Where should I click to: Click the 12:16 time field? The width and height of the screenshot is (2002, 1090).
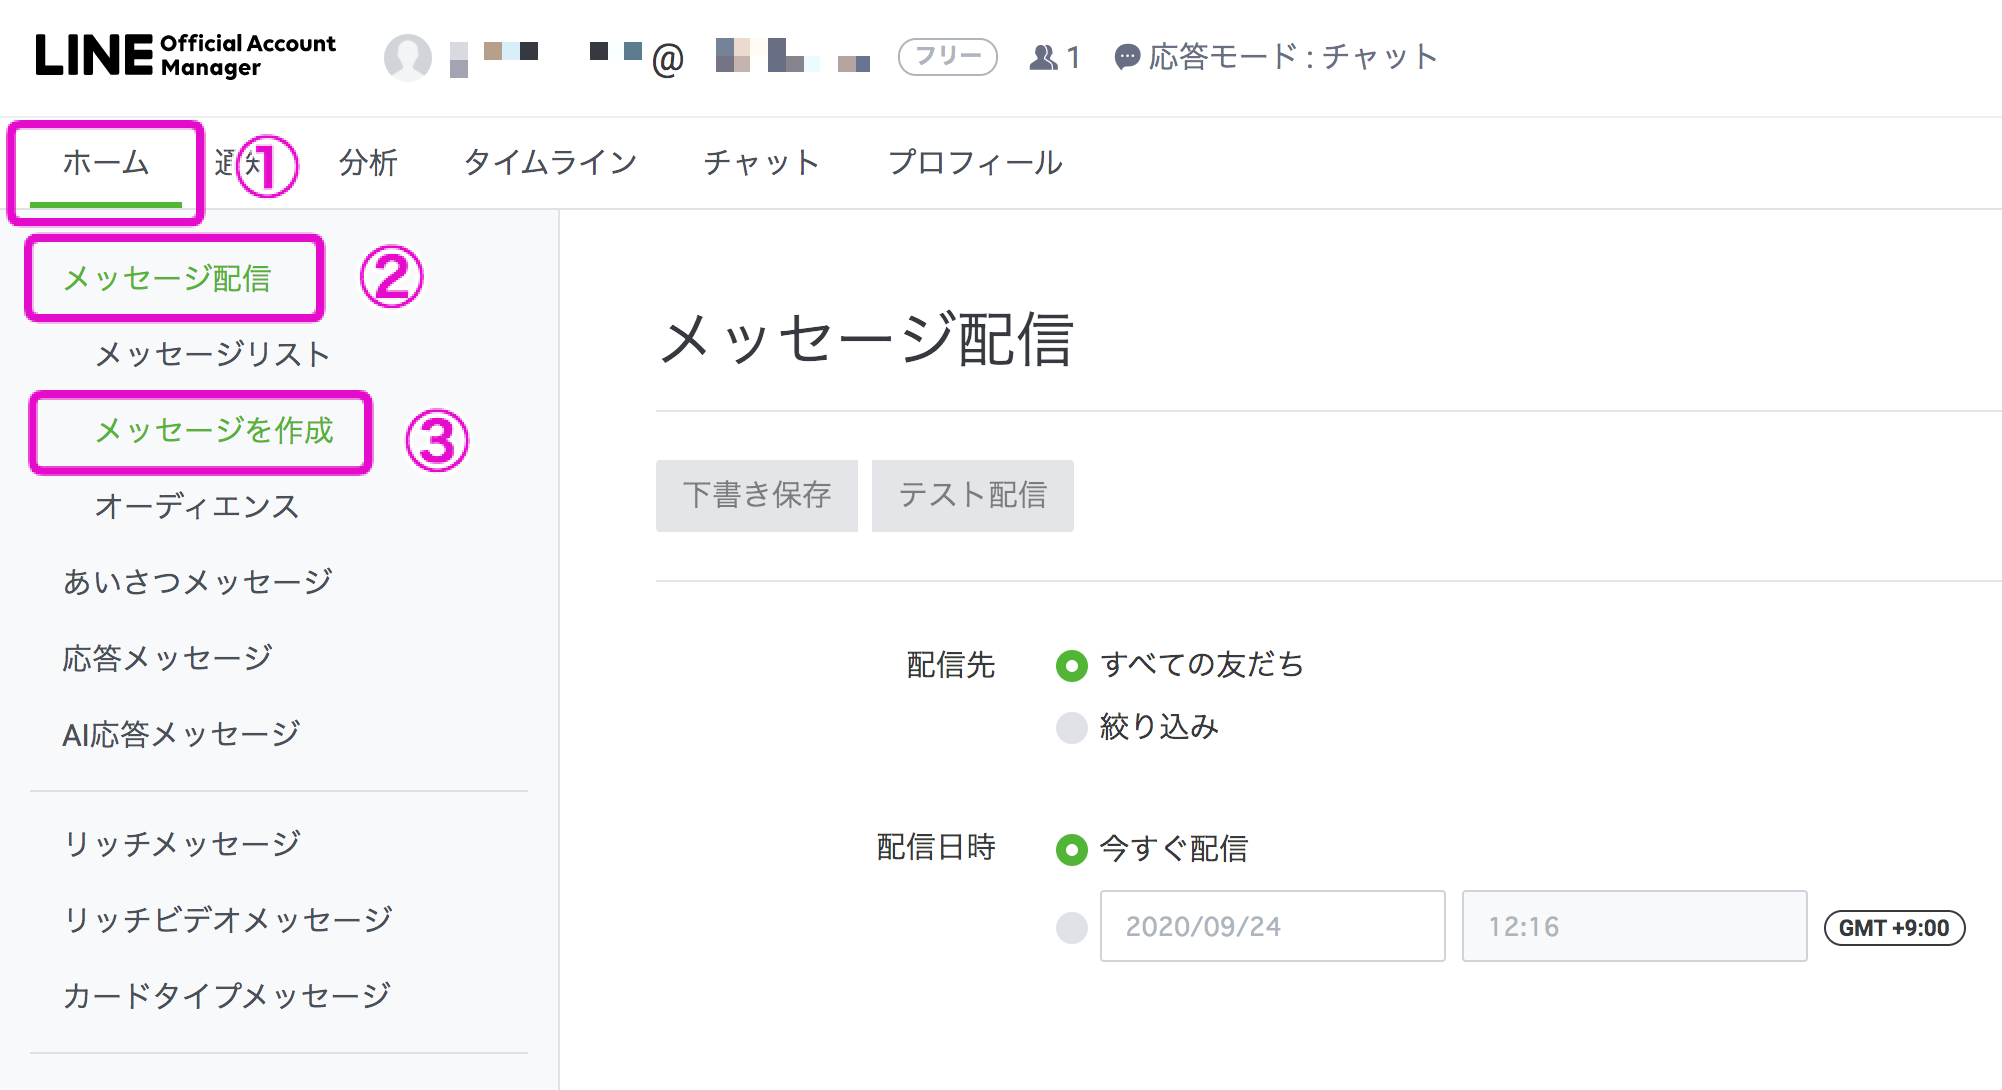[1635, 926]
